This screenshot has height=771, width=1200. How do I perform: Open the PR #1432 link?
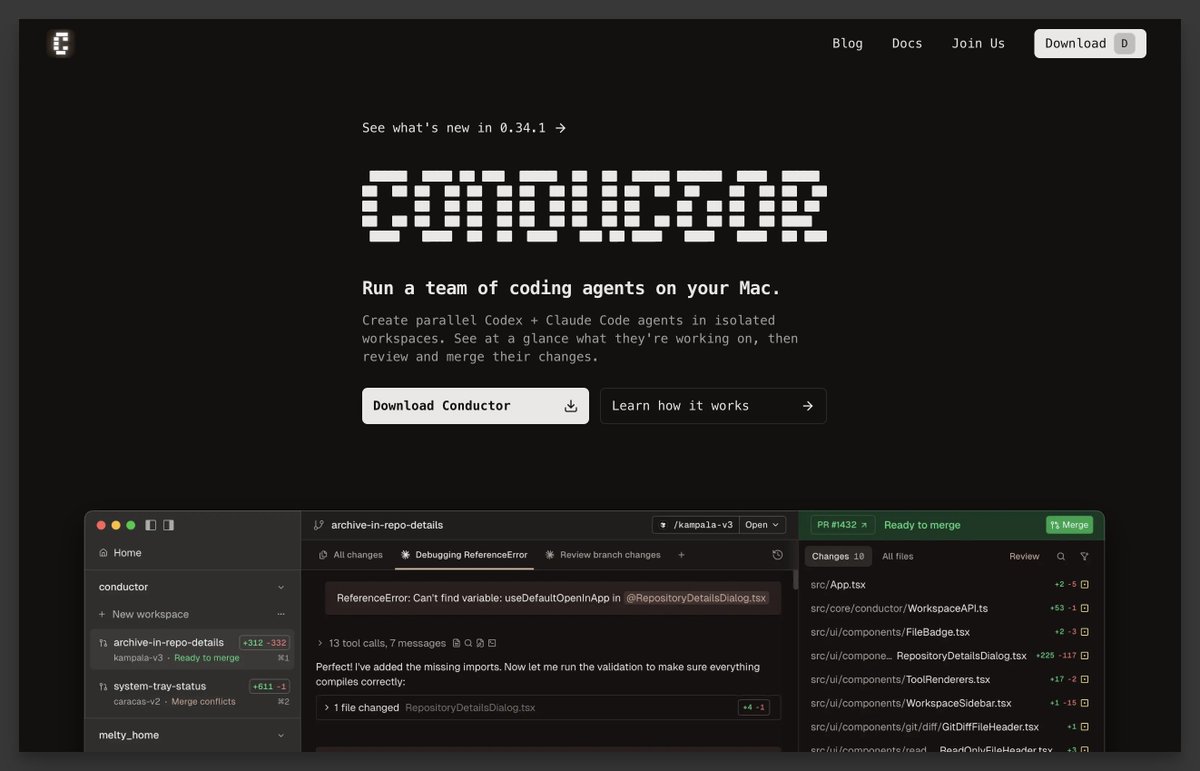tap(843, 525)
